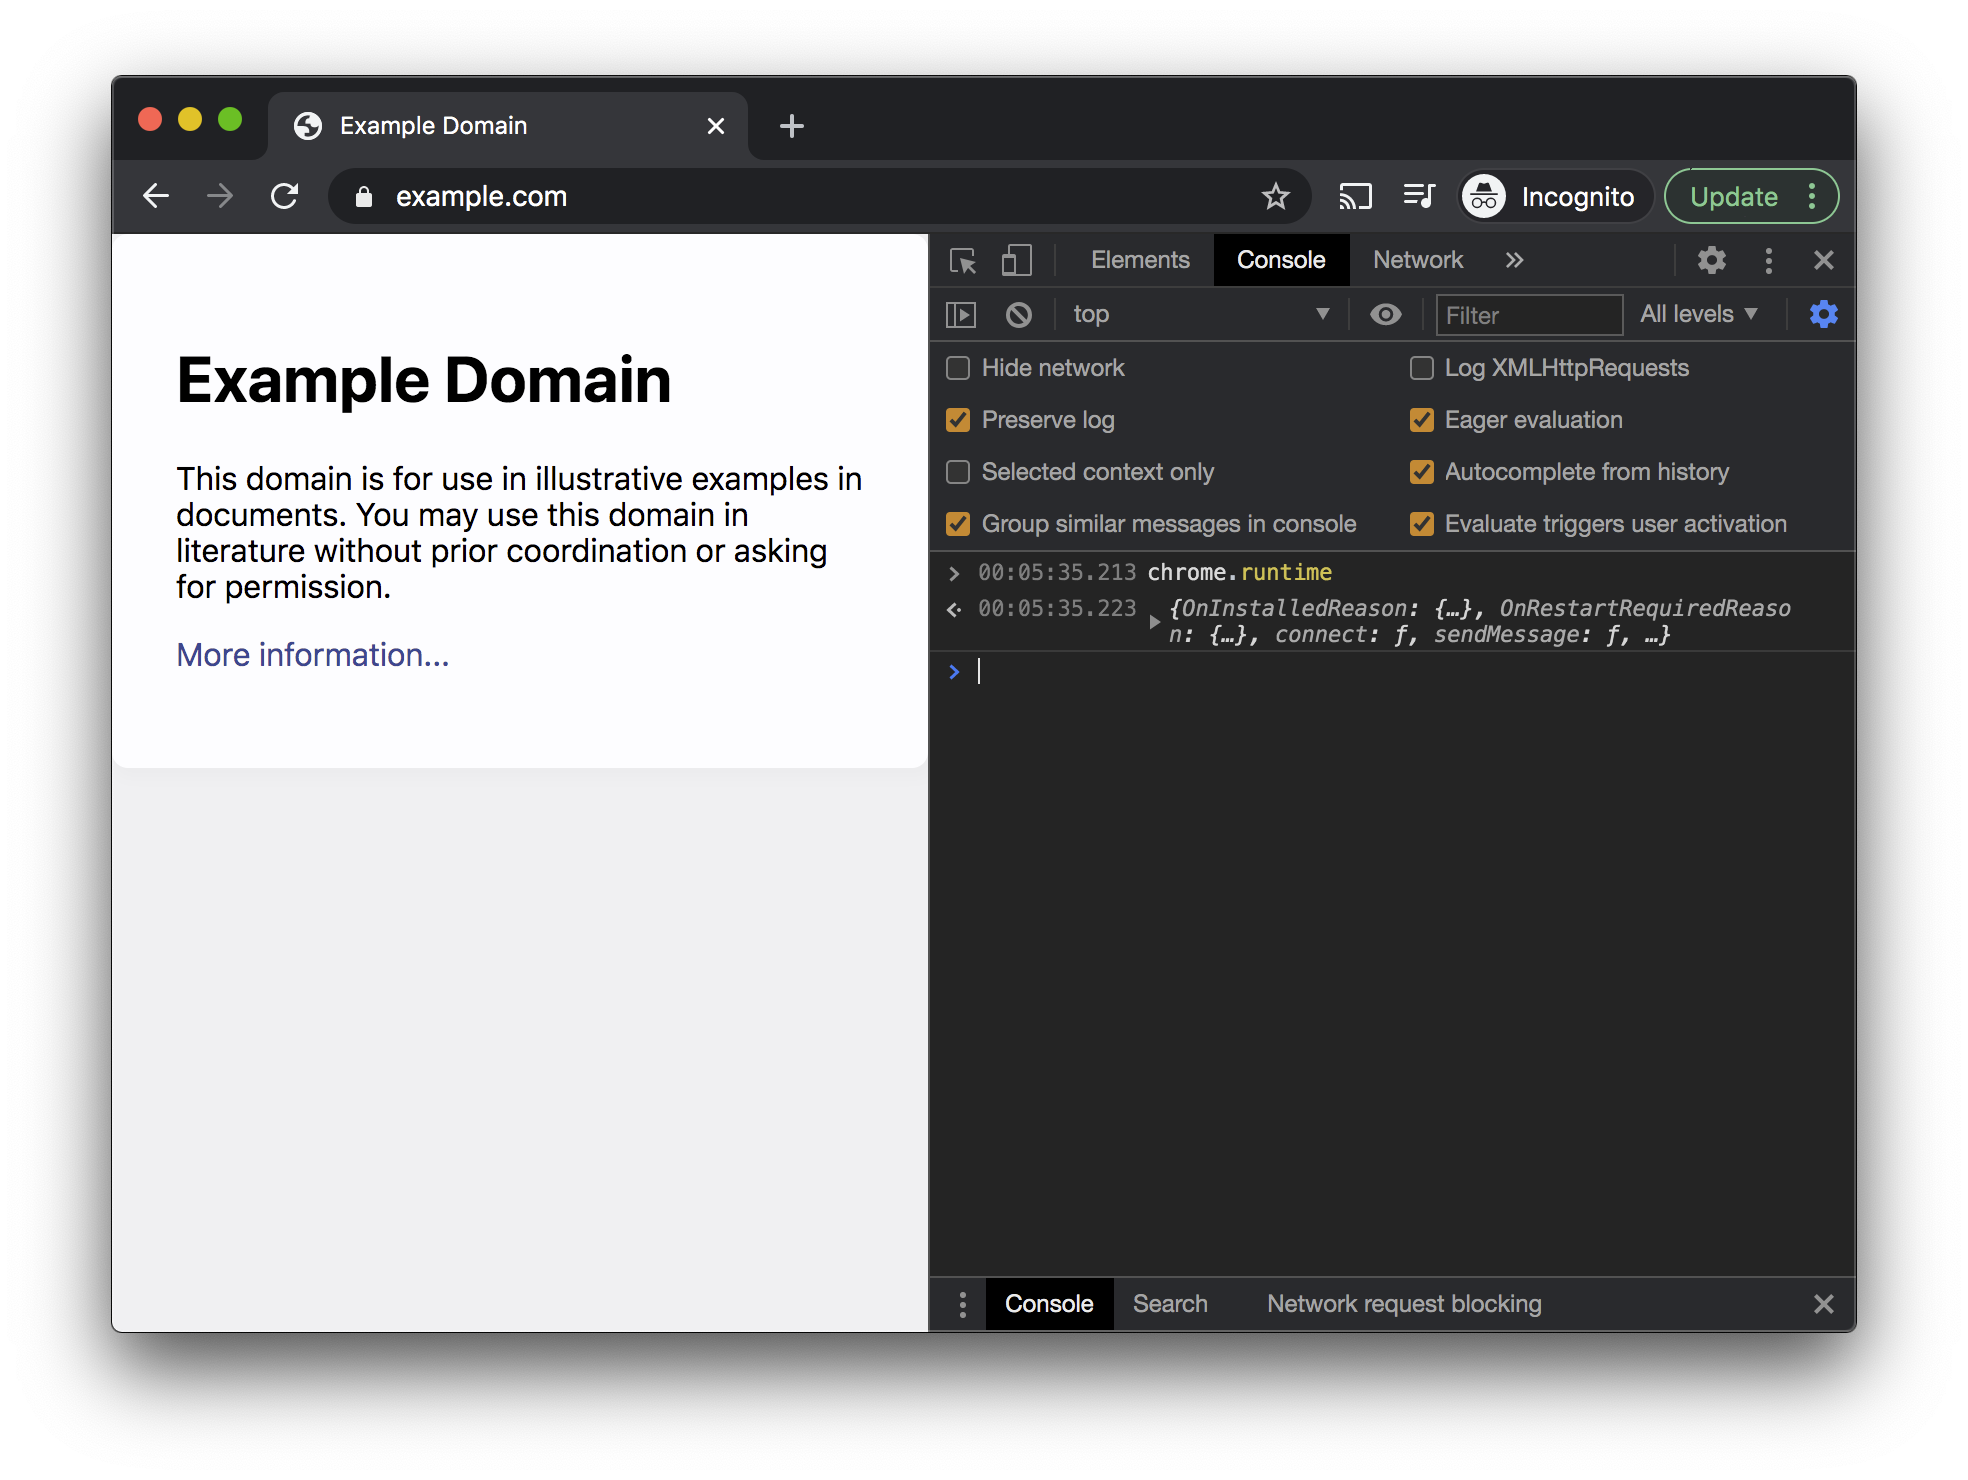Switch to the Network tab
The image size is (1968, 1480).
[1417, 260]
